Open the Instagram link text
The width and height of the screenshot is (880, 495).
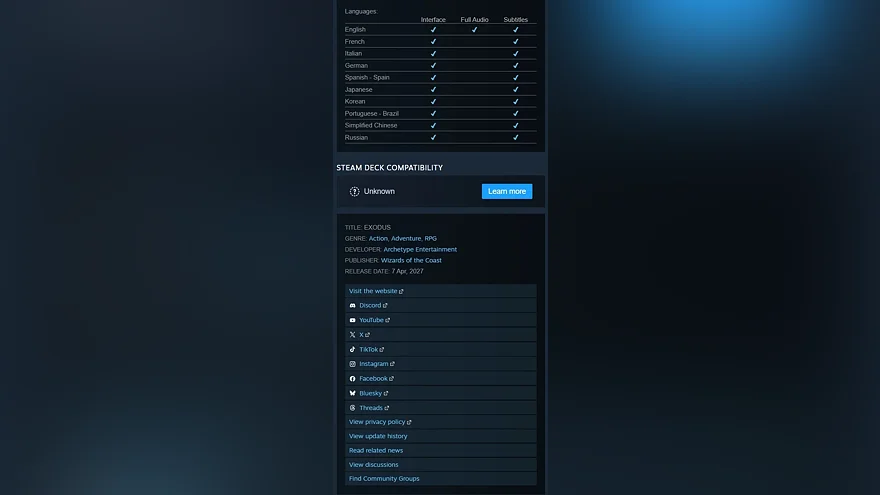373,364
